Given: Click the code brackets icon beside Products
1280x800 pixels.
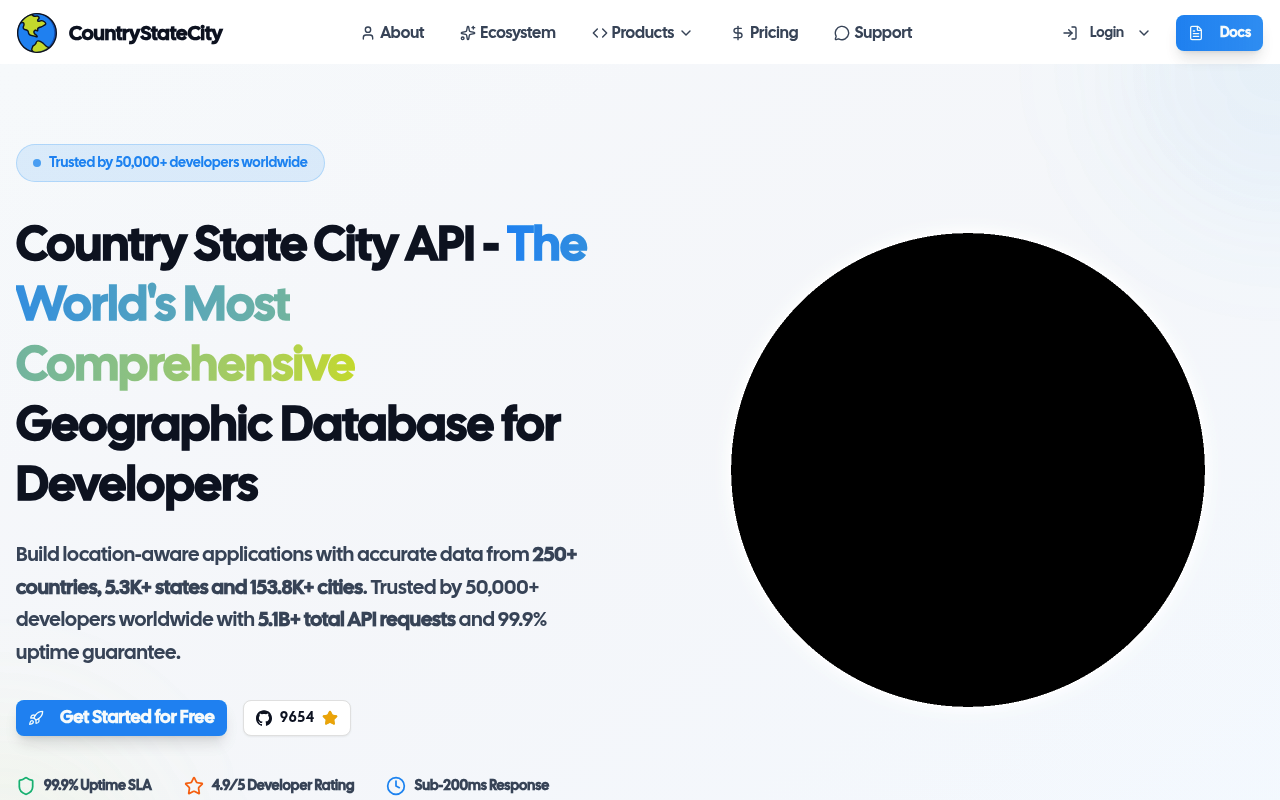Looking at the screenshot, I should pos(599,33).
